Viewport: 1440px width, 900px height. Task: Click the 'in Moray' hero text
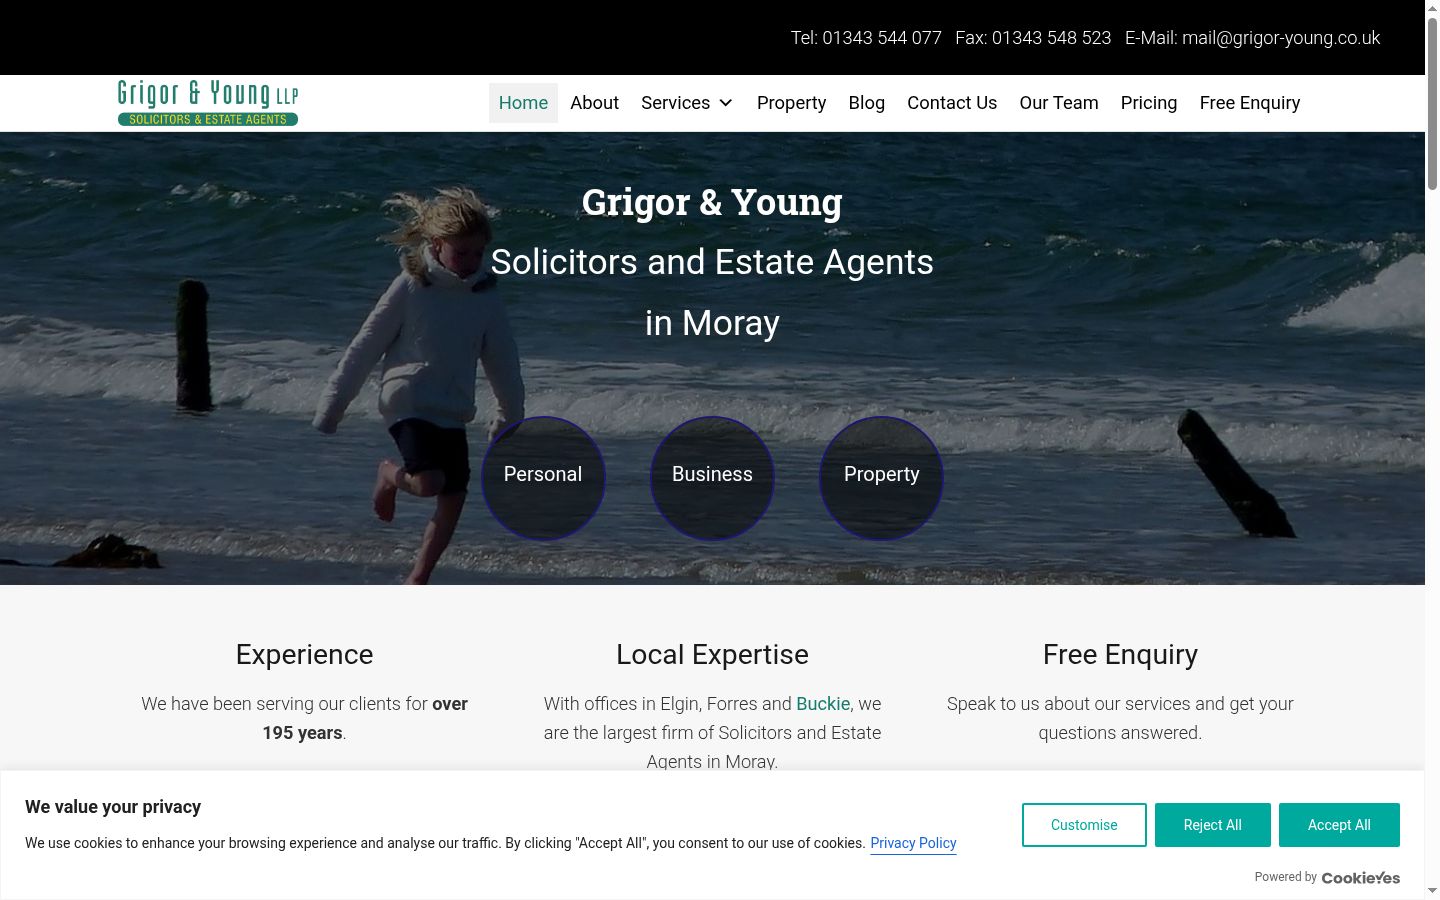[x=712, y=323]
